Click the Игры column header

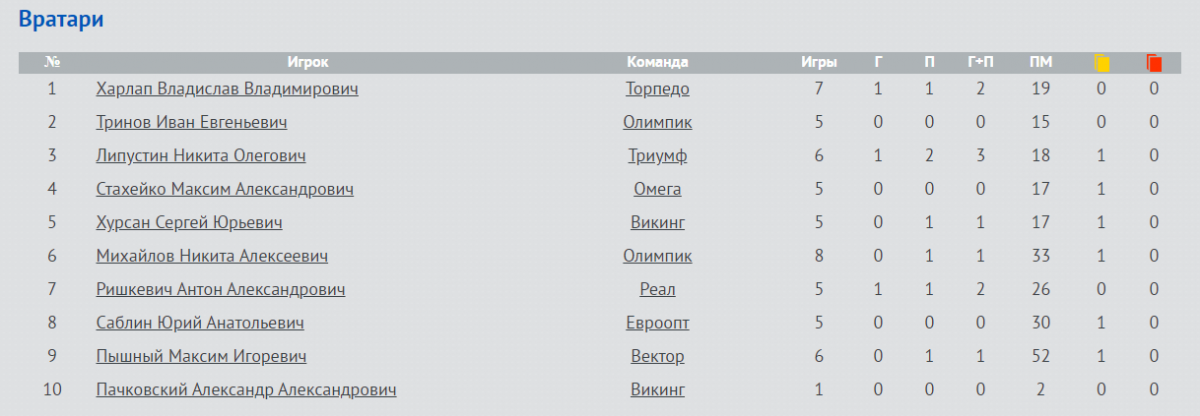click(819, 62)
